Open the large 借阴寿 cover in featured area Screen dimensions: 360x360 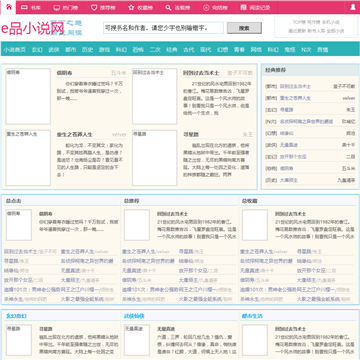tap(28, 96)
